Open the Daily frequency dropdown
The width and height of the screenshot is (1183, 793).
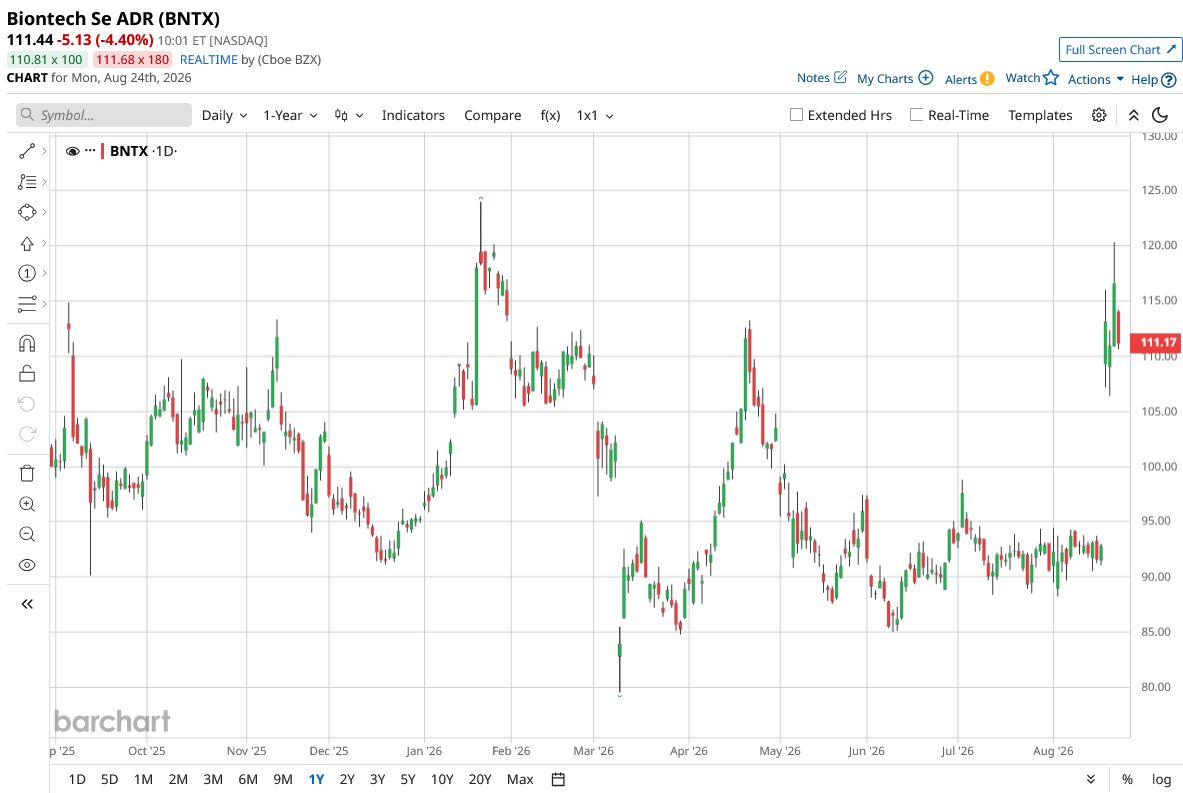point(224,115)
